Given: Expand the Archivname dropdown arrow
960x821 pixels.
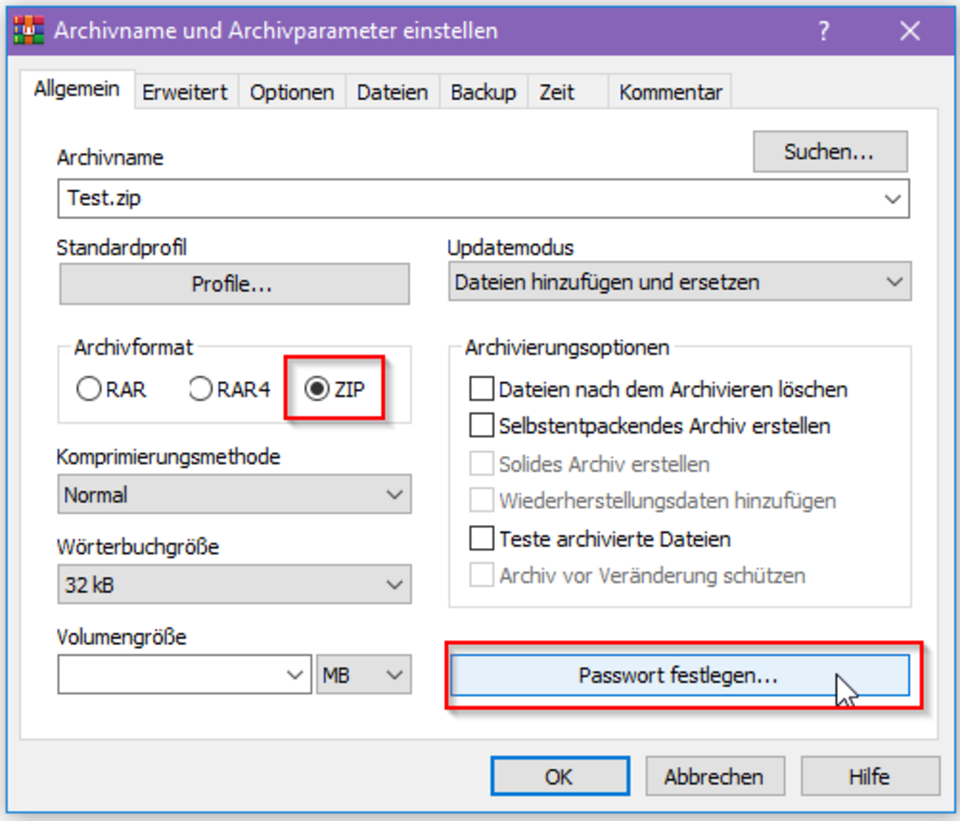Looking at the screenshot, I should click(892, 199).
